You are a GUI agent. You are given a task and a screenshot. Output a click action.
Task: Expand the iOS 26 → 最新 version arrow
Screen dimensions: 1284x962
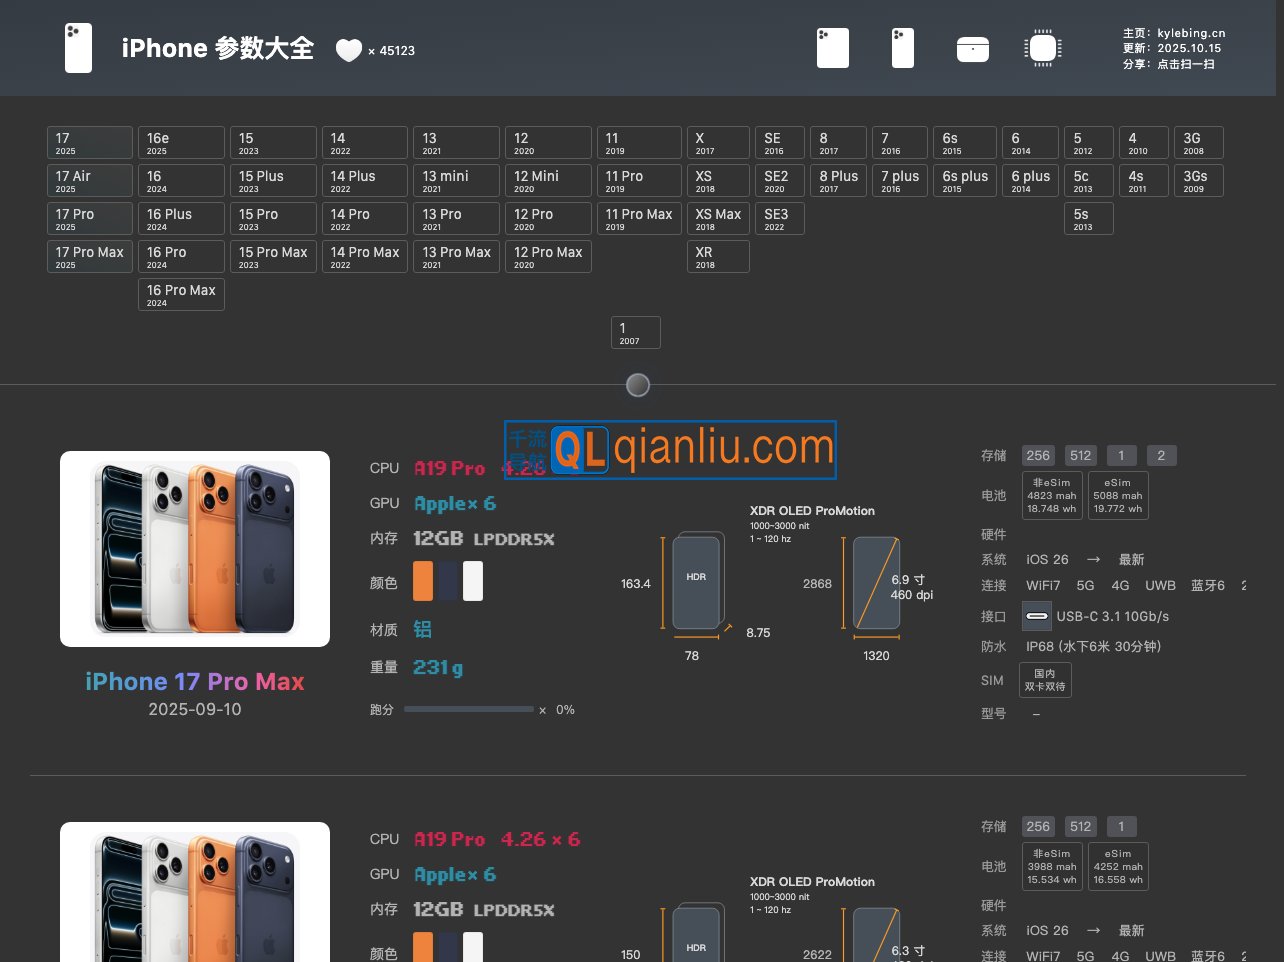click(1092, 559)
